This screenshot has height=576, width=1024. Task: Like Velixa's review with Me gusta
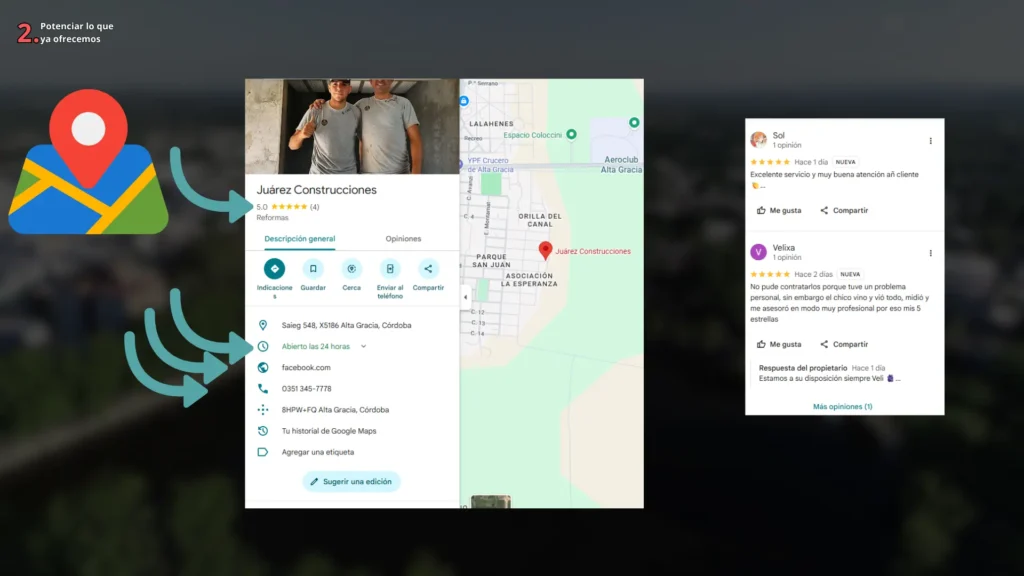pyautogui.click(x=778, y=344)
